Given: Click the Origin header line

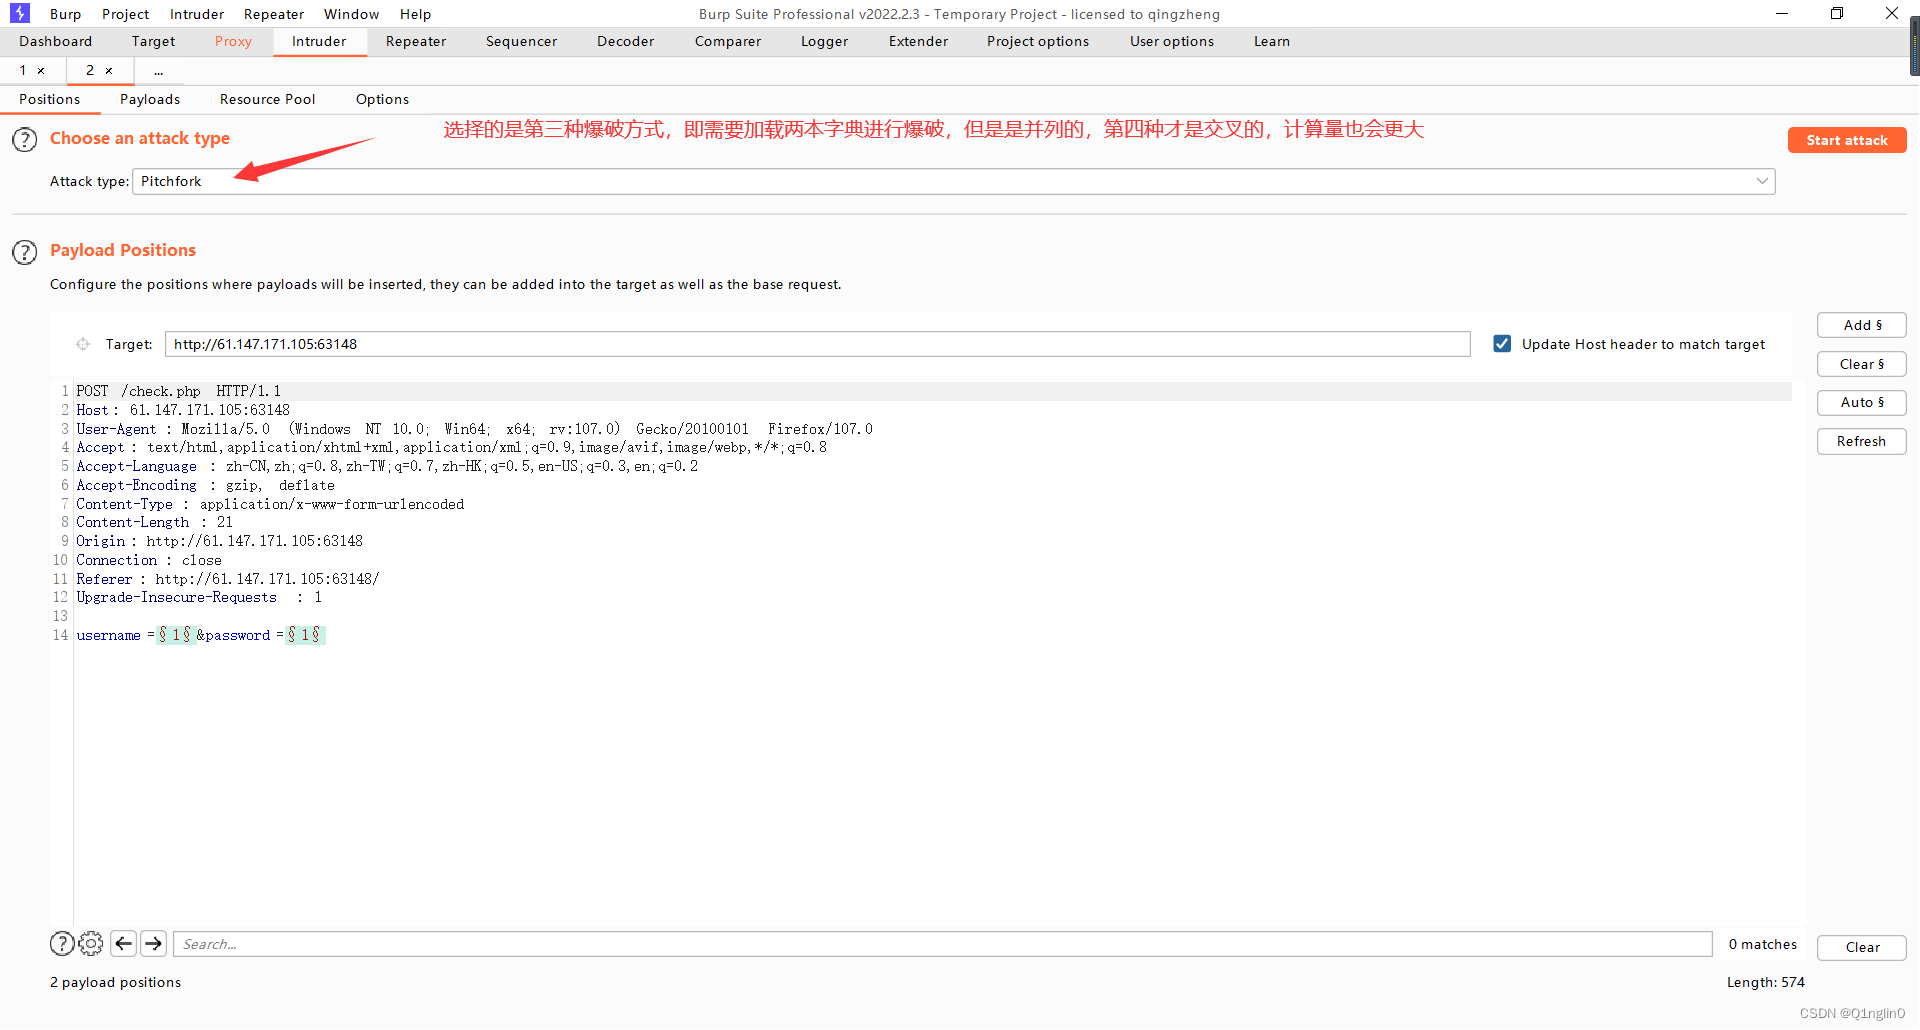Looking at the screenshot, I should [x=220, y=541].
